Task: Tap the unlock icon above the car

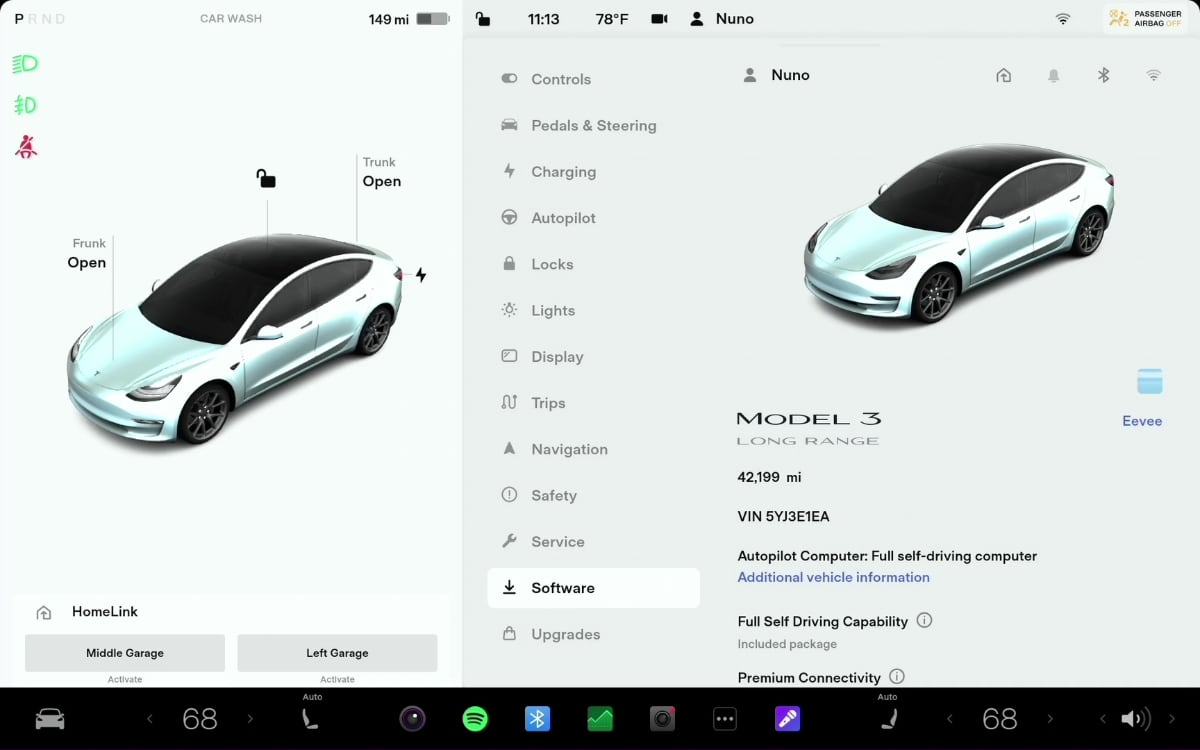Action: [266, 178]
